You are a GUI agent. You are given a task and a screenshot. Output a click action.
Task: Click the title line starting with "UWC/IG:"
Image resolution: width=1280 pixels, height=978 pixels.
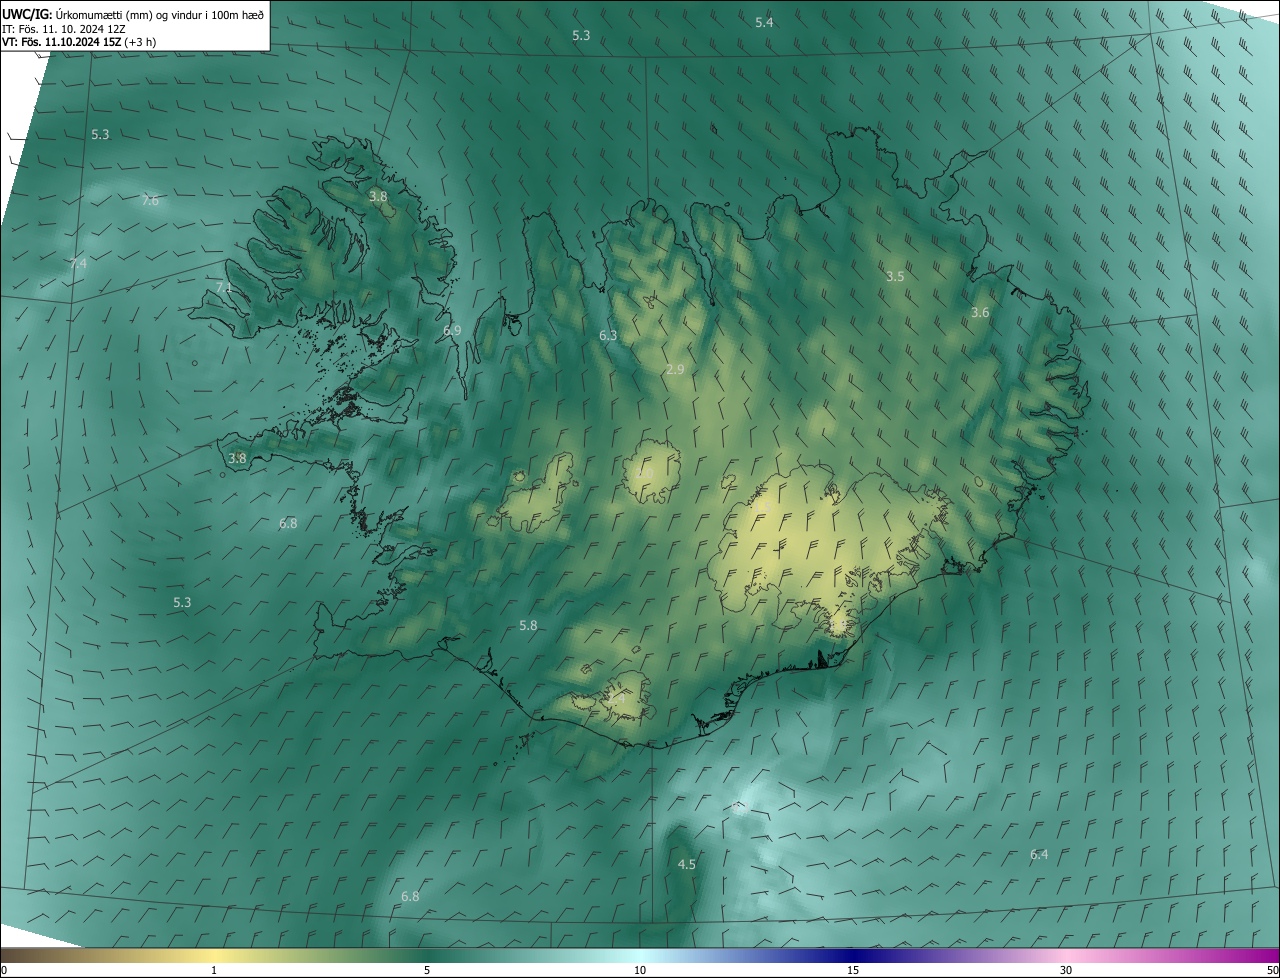(x=133, y=14)
